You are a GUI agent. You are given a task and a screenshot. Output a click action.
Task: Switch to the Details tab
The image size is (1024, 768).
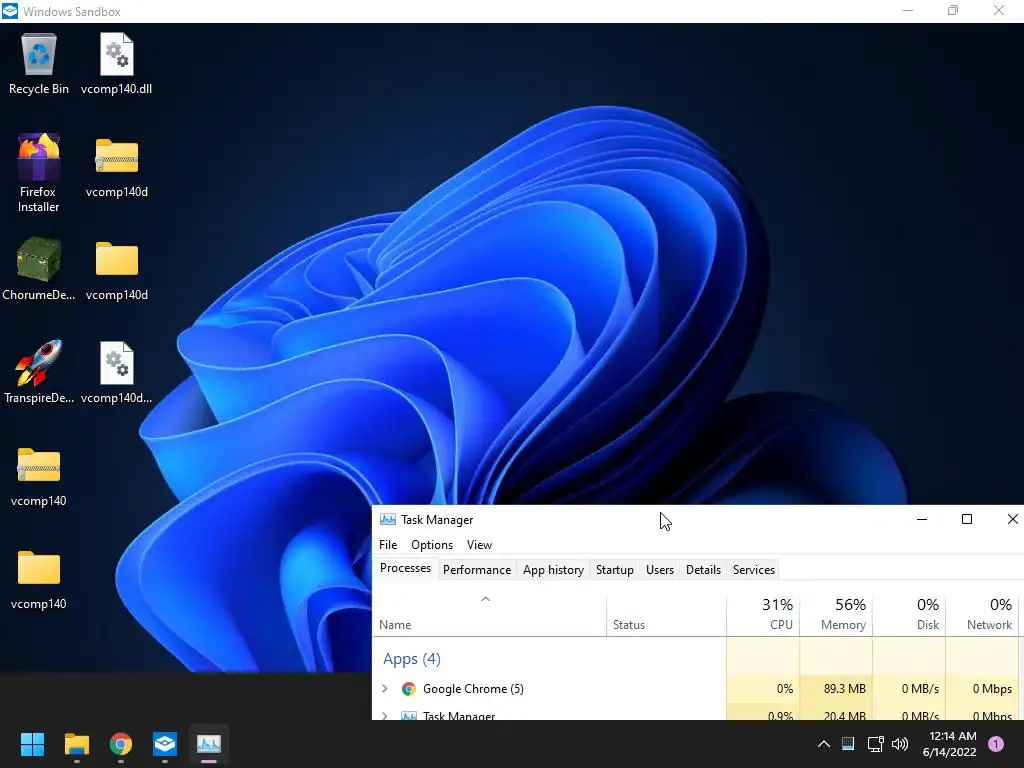coord(703,569)
